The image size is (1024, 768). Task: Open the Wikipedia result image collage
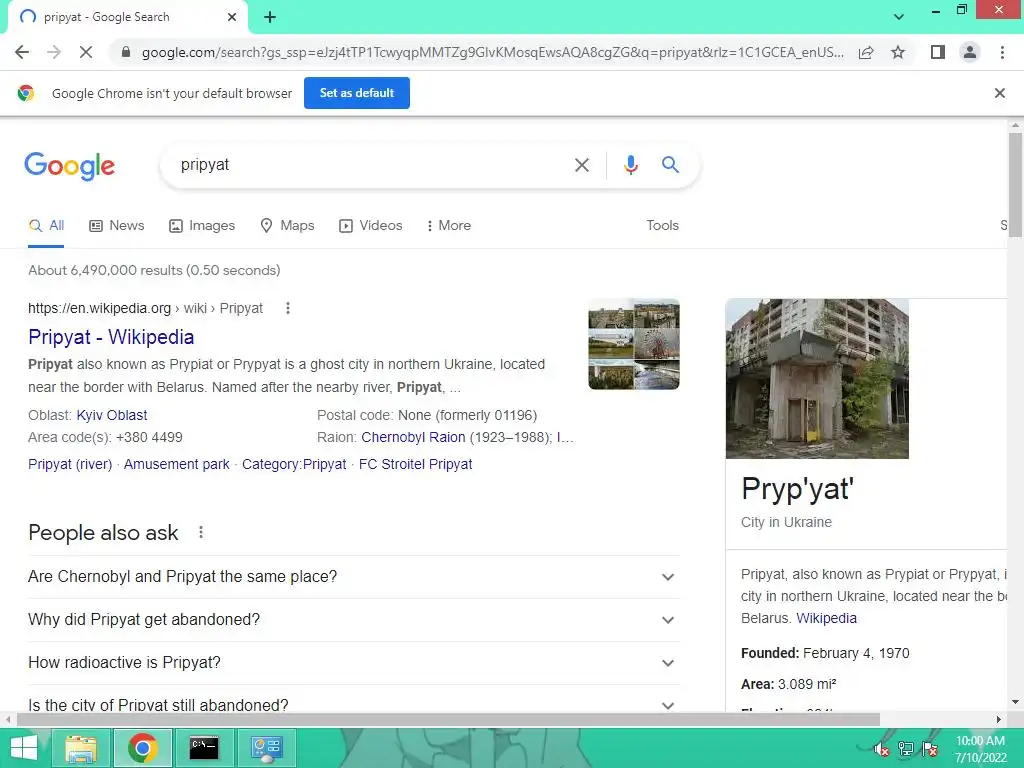click(x=633, y=344)
